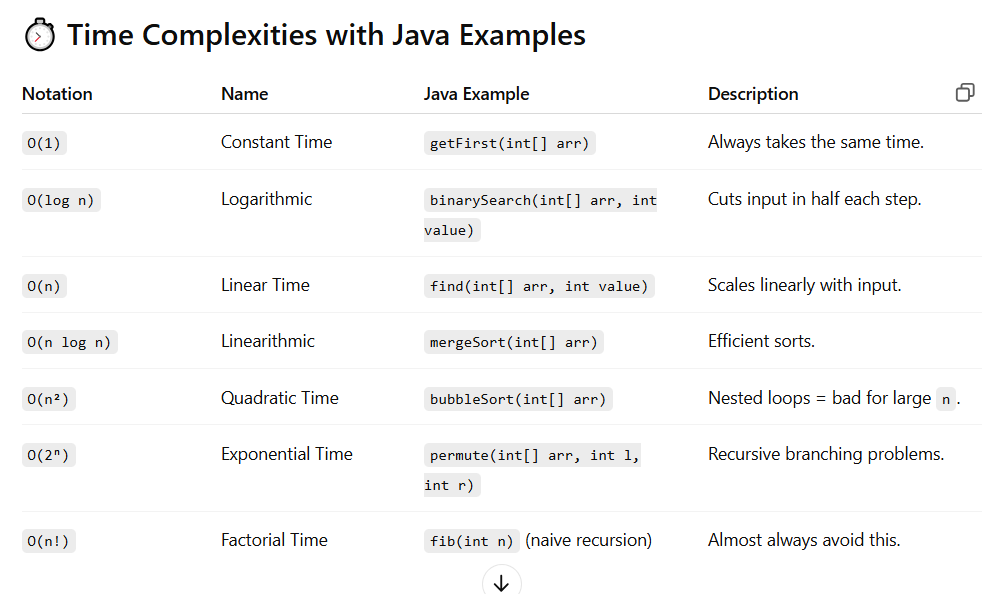The width and height of the screenshot is (995, 594).
Task: Select the O(2ⁿ) notation chip
Action: coord(48,454)
